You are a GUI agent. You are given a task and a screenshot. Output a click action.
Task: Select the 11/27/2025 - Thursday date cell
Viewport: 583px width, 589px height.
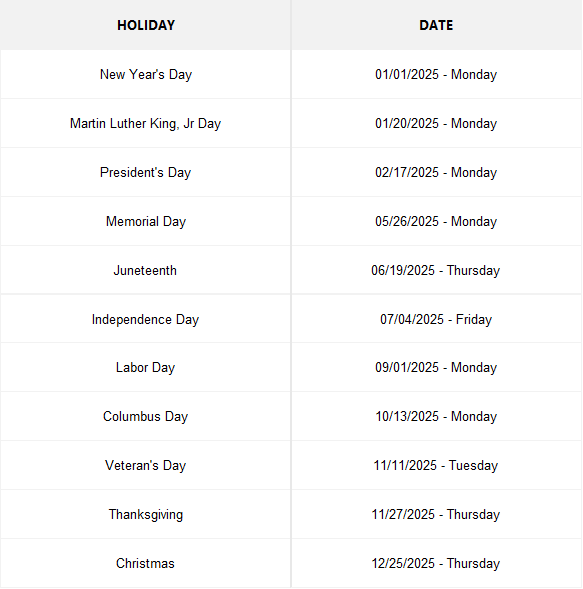436,514
